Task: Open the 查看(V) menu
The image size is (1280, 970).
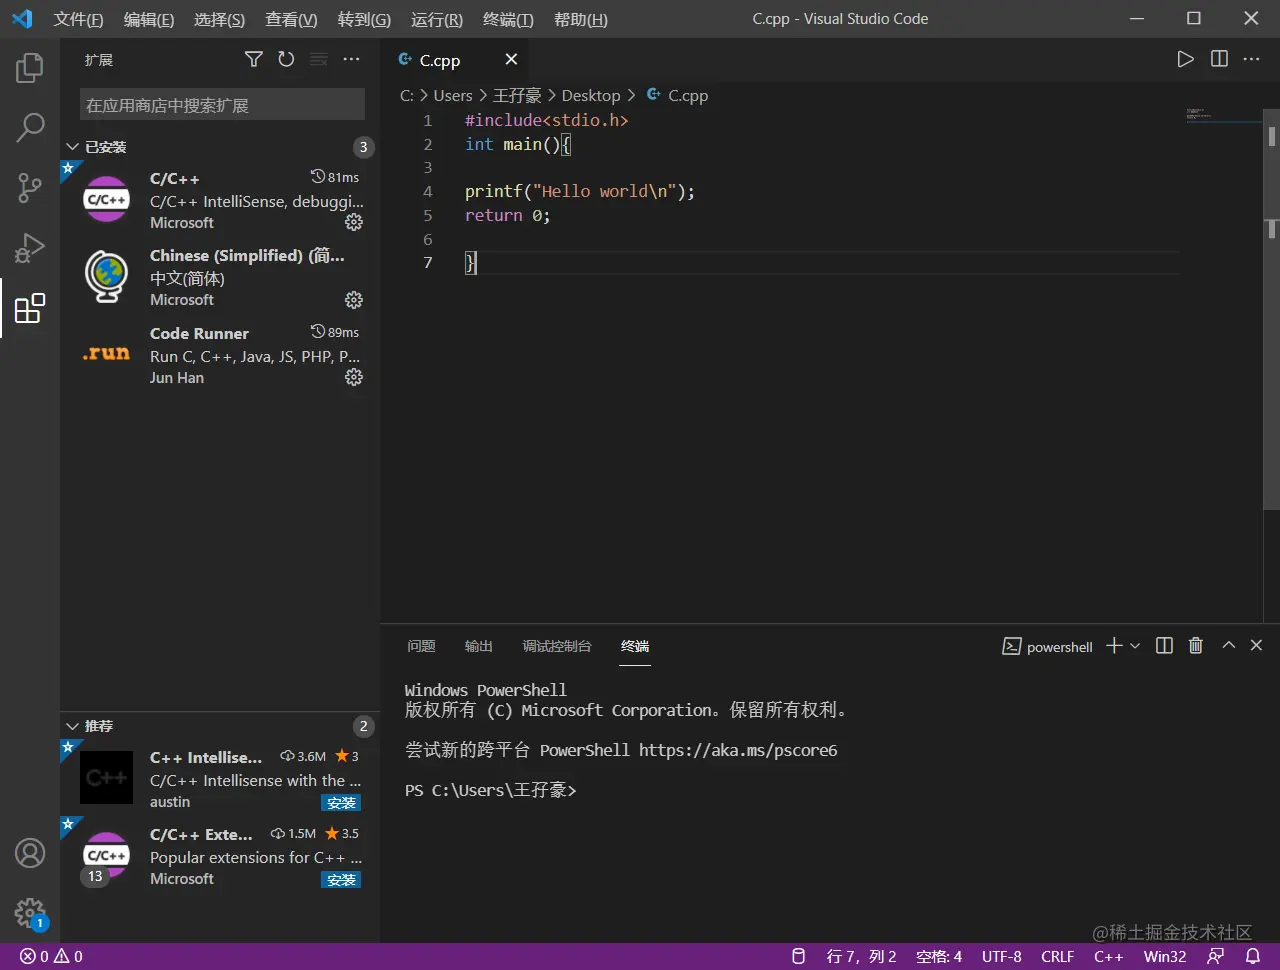Action: (x=291, y=19)
